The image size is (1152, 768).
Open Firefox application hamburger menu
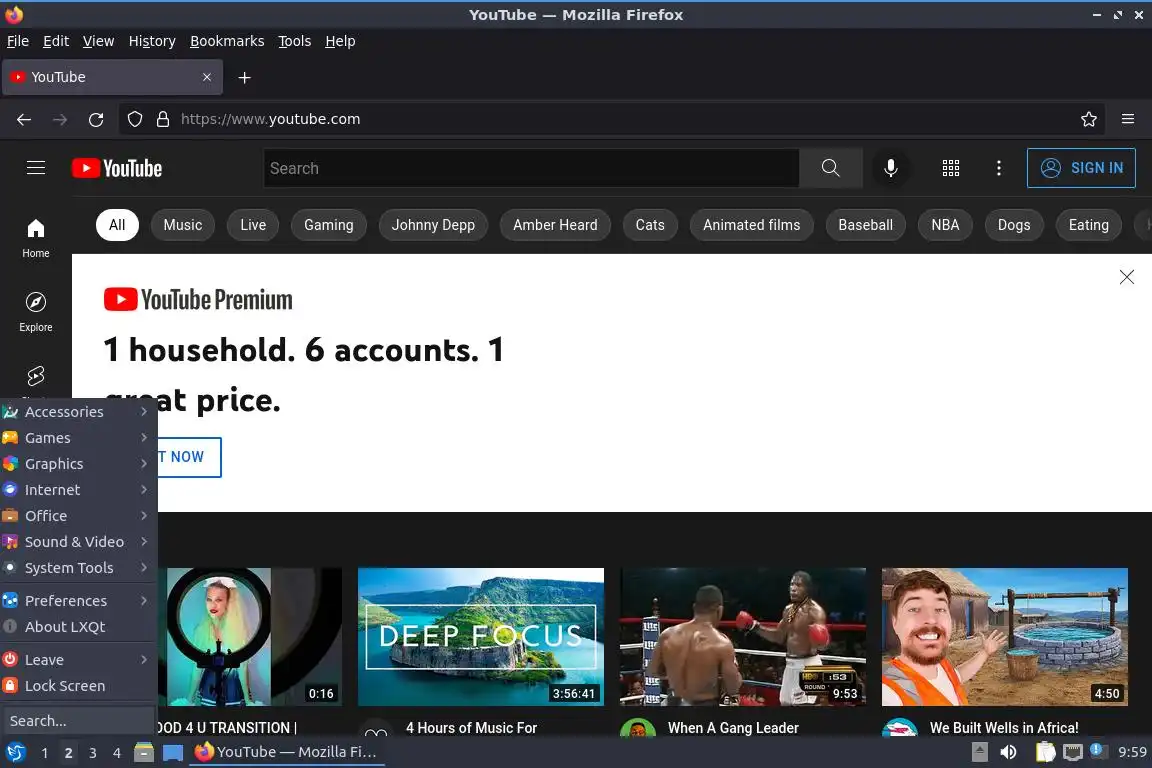pyautogui.click(x=1128, y=119)
